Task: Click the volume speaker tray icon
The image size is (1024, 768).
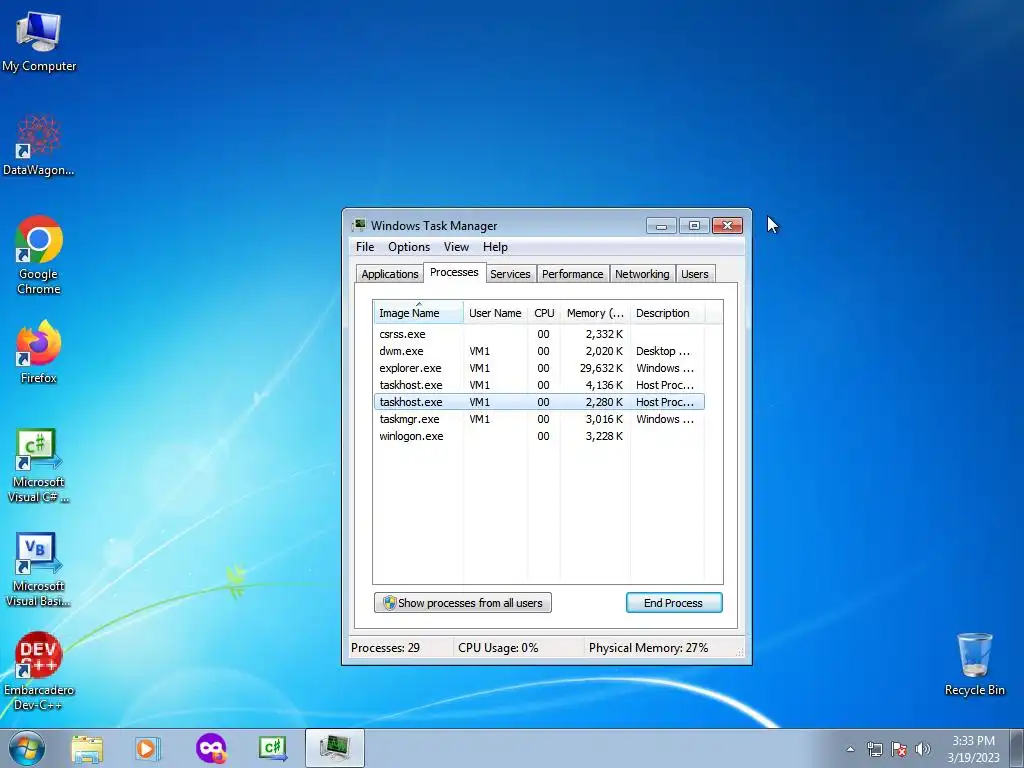Action: click(x=923, y=749)
